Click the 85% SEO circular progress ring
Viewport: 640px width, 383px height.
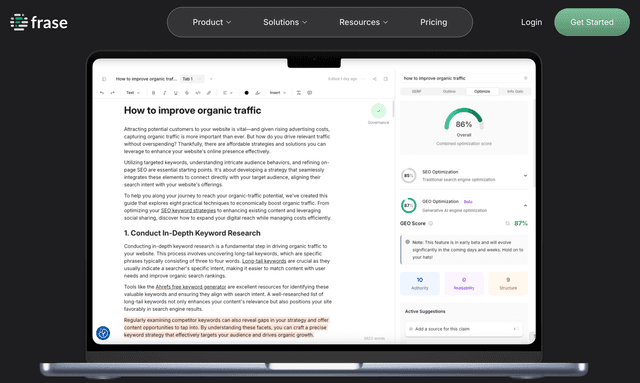pyautogui.click(x=409, y=176)
